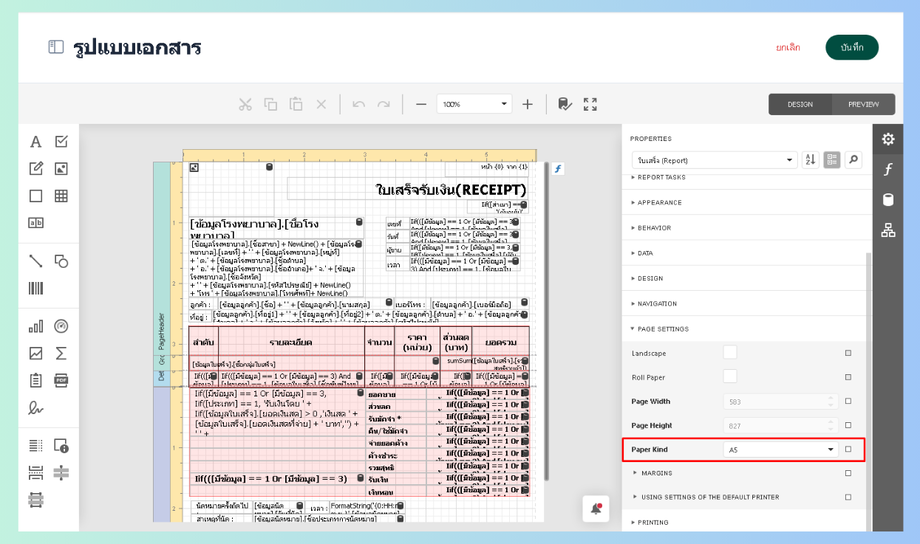Image resolution: width=920 pixels, height=544 pixels.
Task: Click the small square beside Paper Kind
Action: point(848,450)
